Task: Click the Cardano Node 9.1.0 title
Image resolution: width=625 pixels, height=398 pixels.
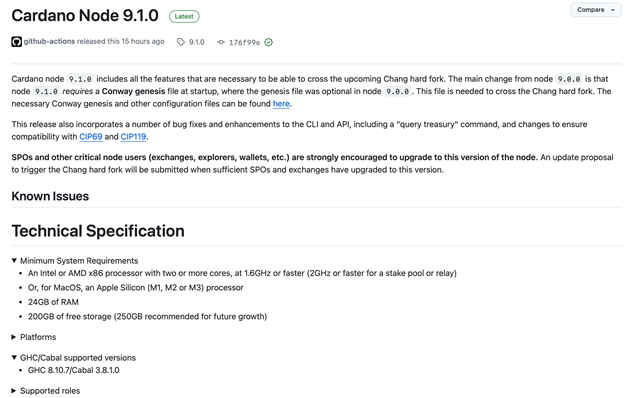Action: [x=85, y=16]
